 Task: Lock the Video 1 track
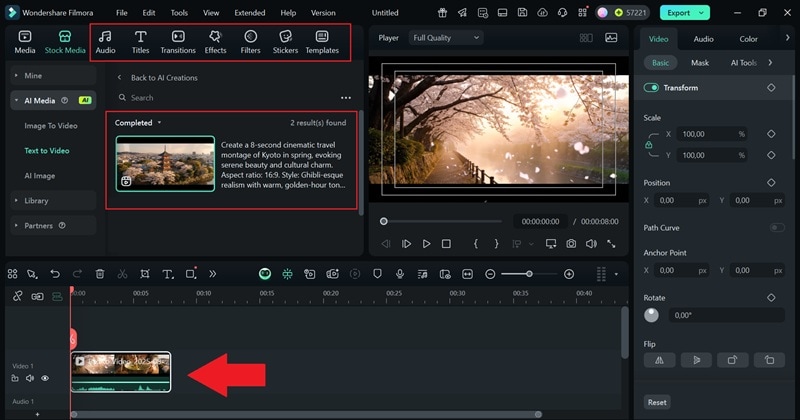click(x=15, y=378)
